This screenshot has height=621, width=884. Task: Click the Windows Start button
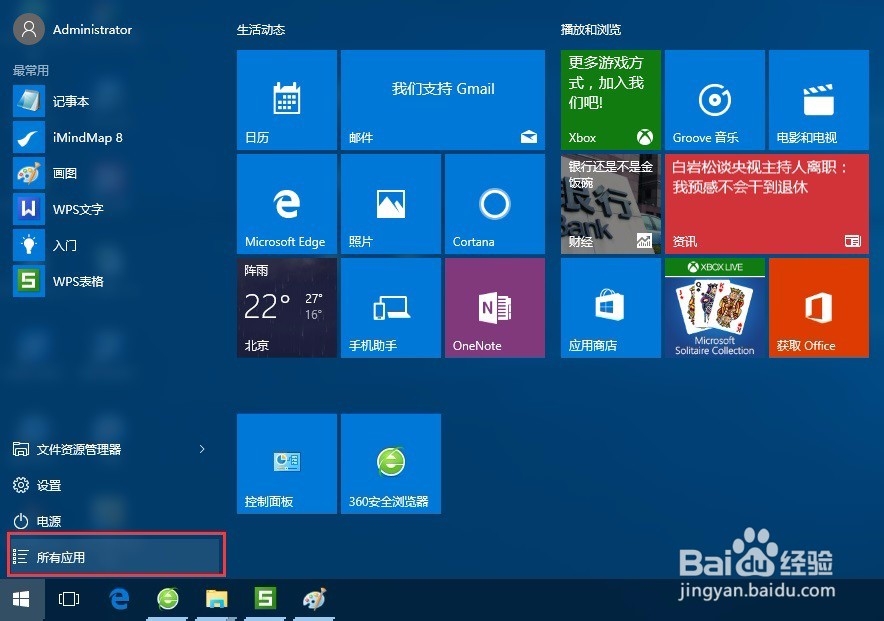(21, 599)
